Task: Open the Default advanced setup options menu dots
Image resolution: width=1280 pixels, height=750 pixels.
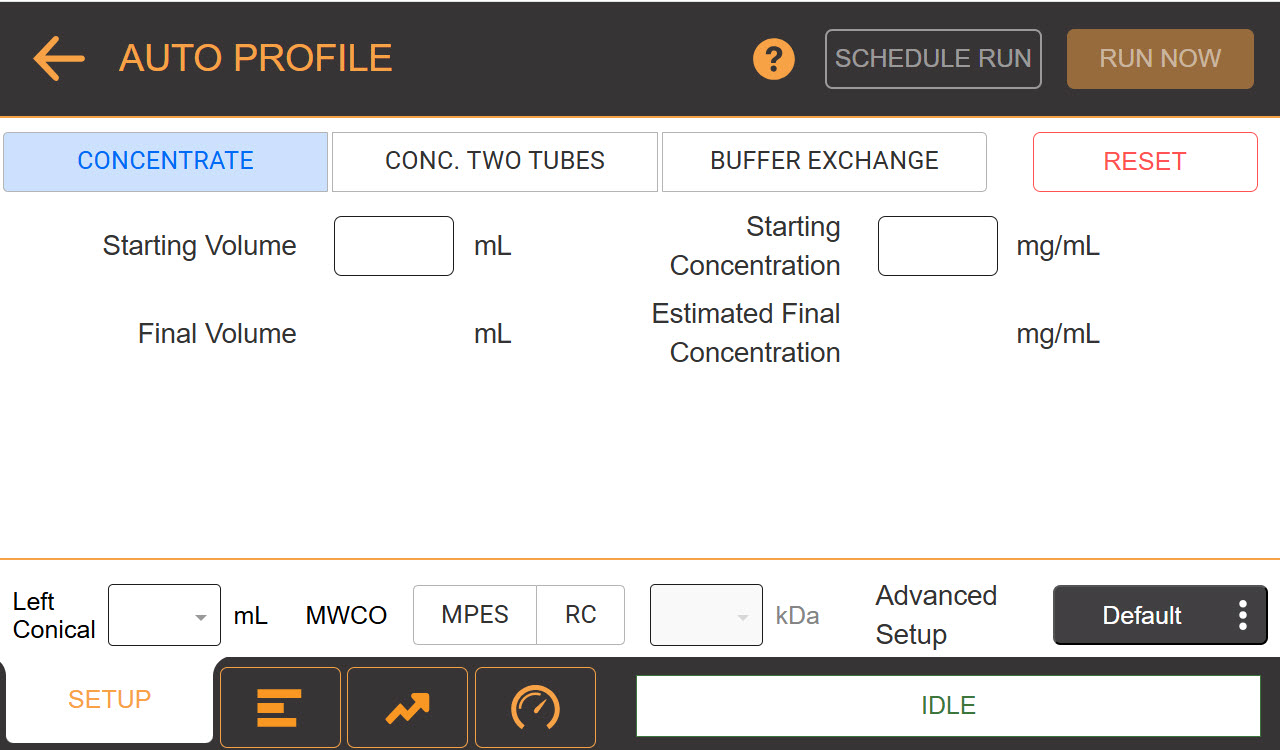Action: [x=1242, y=615]
